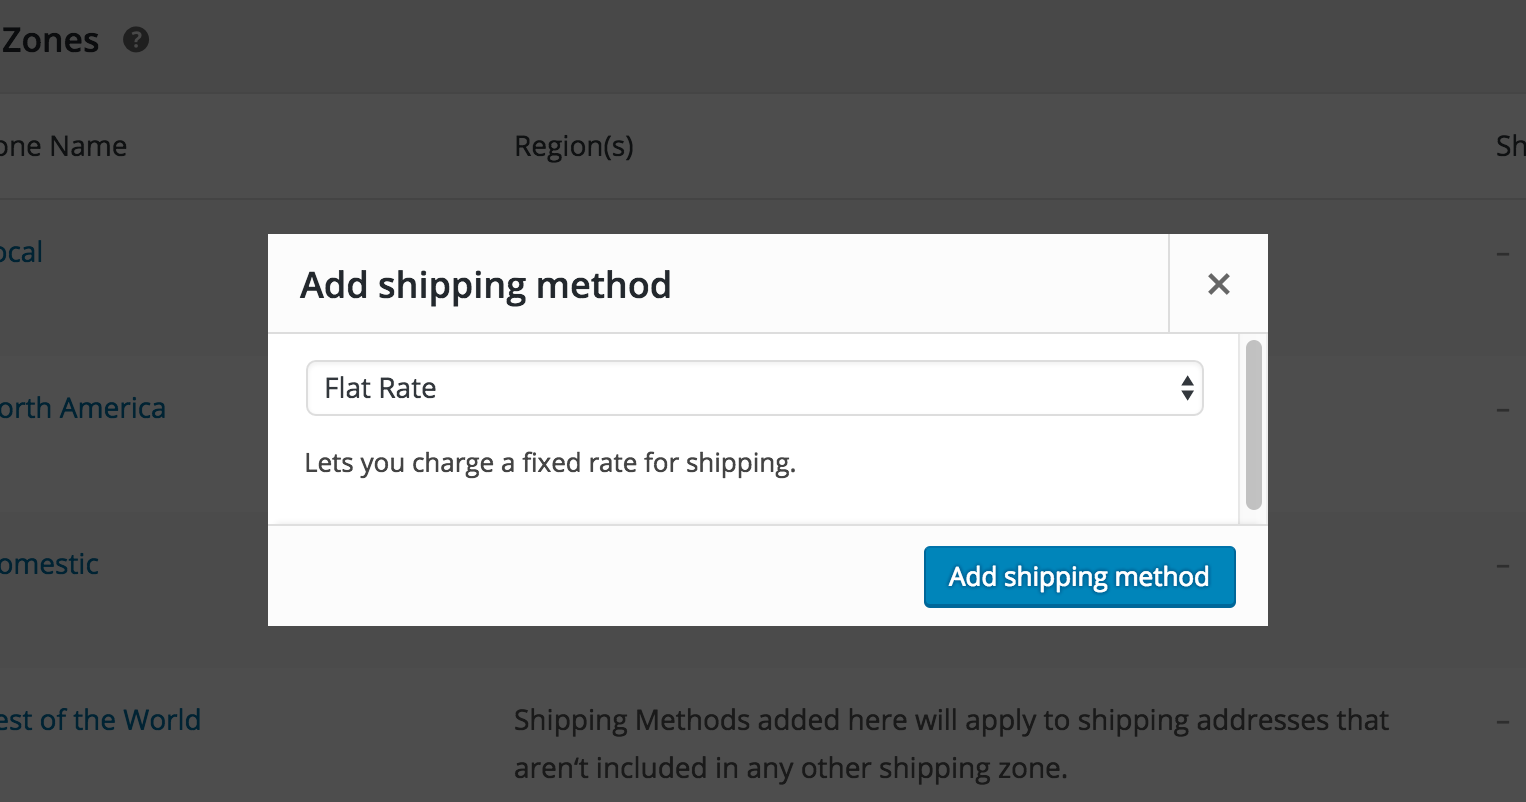Screen dimensions: 1526x802
Task: Click the dash in Rest of the World row
Action: coord(1503,722)
